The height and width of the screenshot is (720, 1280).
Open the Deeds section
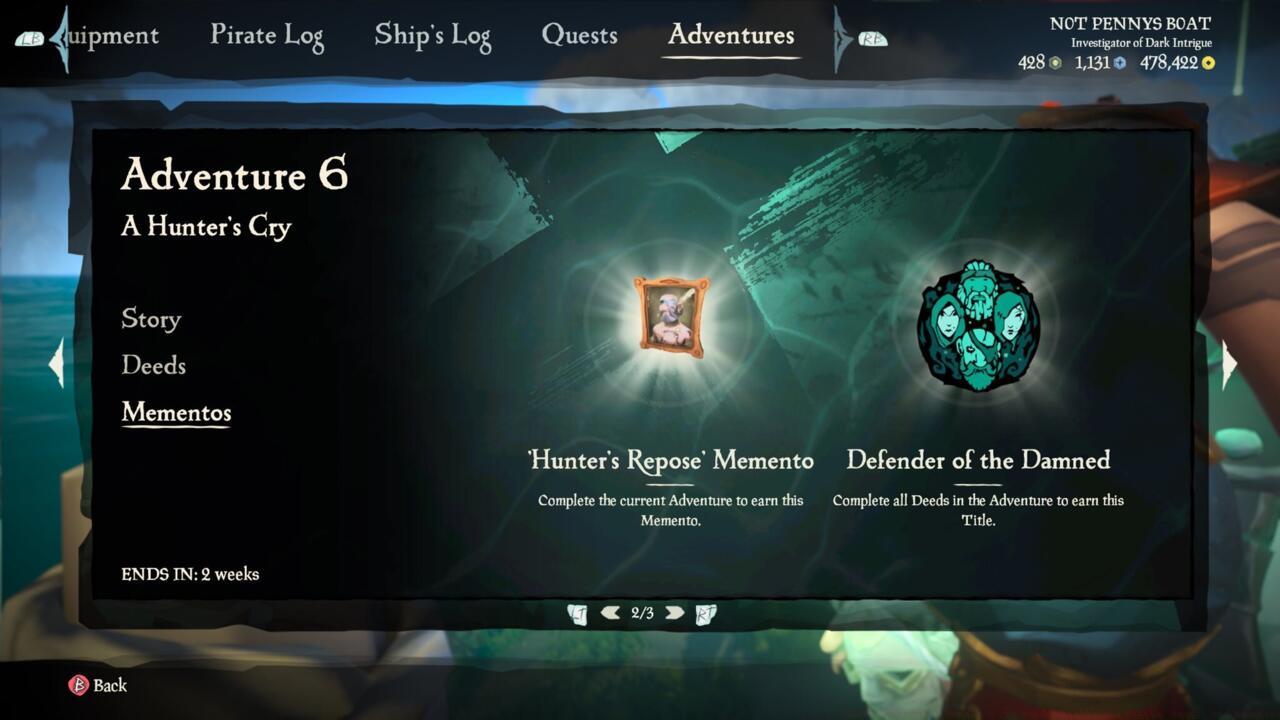tap(154, 365)
